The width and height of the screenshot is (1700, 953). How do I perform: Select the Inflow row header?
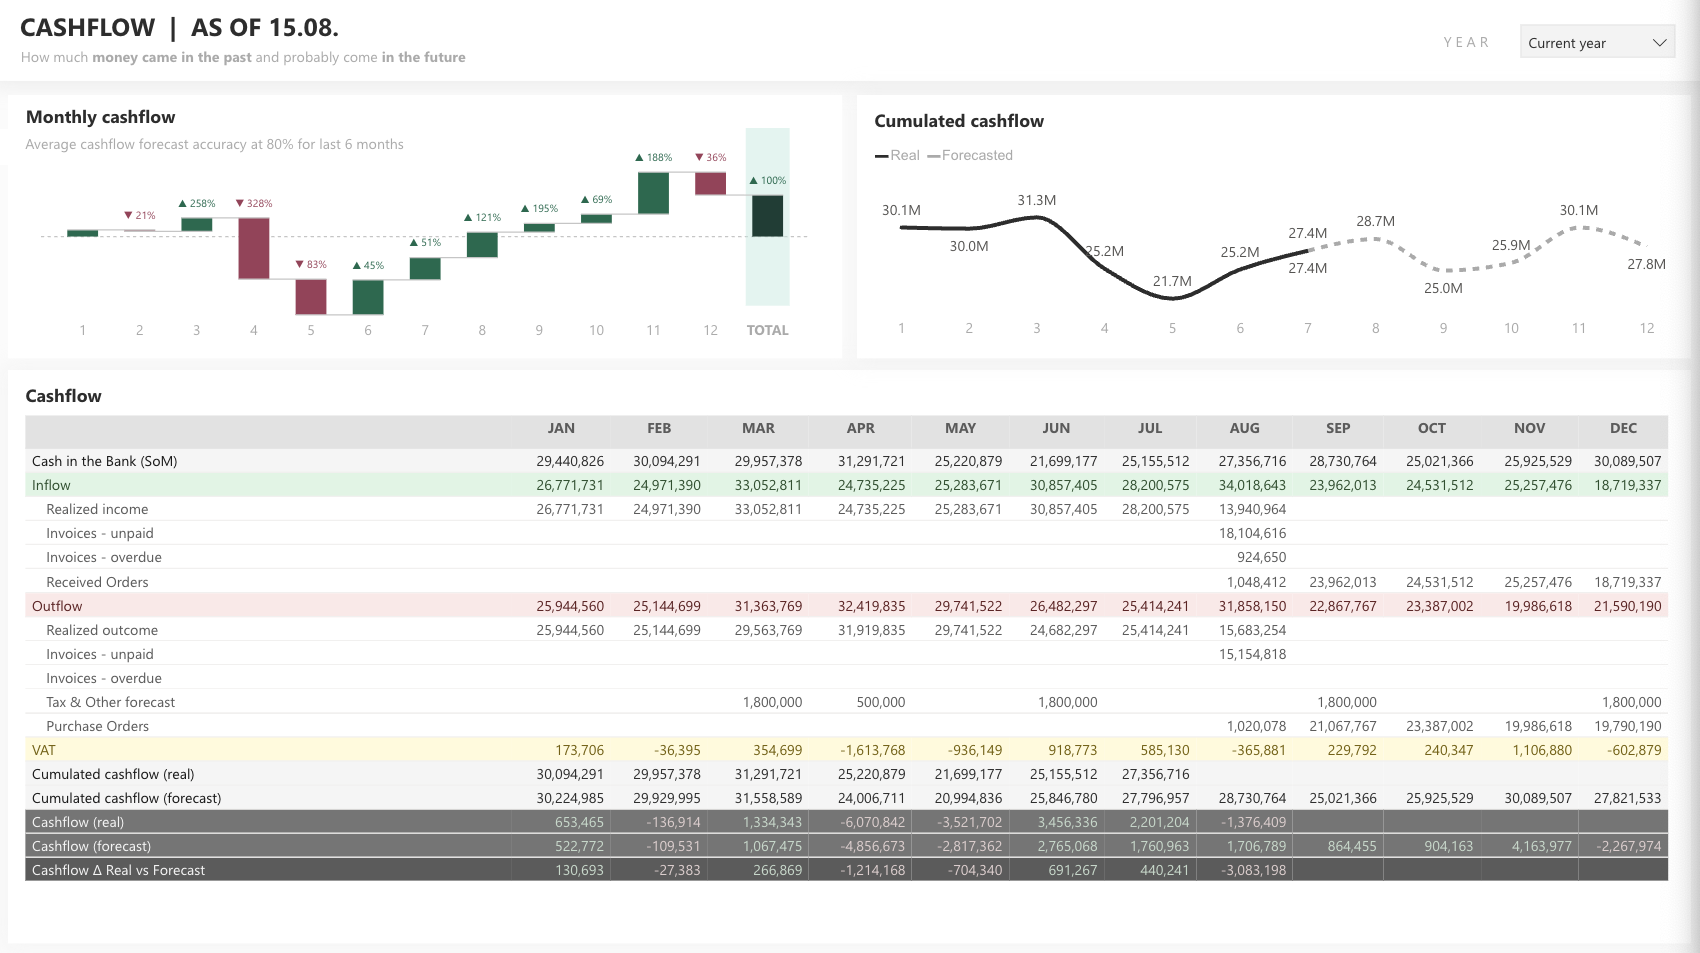(x=51, y=485)
